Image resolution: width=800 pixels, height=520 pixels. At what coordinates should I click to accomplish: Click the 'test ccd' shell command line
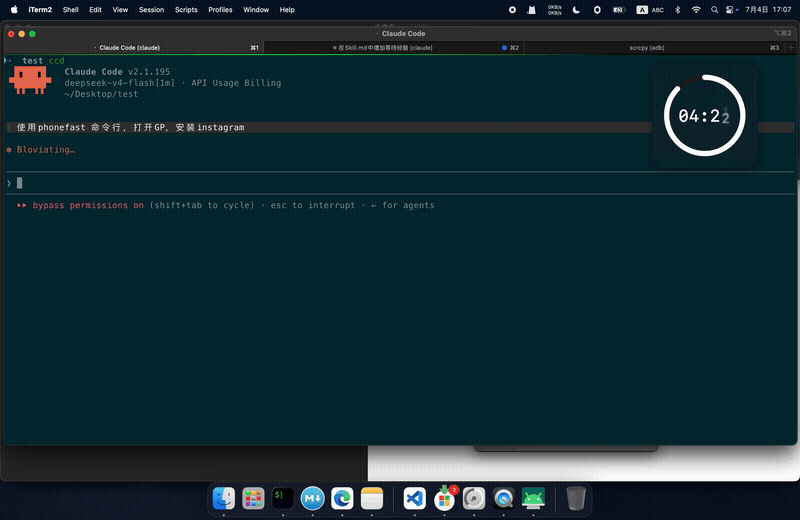43,60
